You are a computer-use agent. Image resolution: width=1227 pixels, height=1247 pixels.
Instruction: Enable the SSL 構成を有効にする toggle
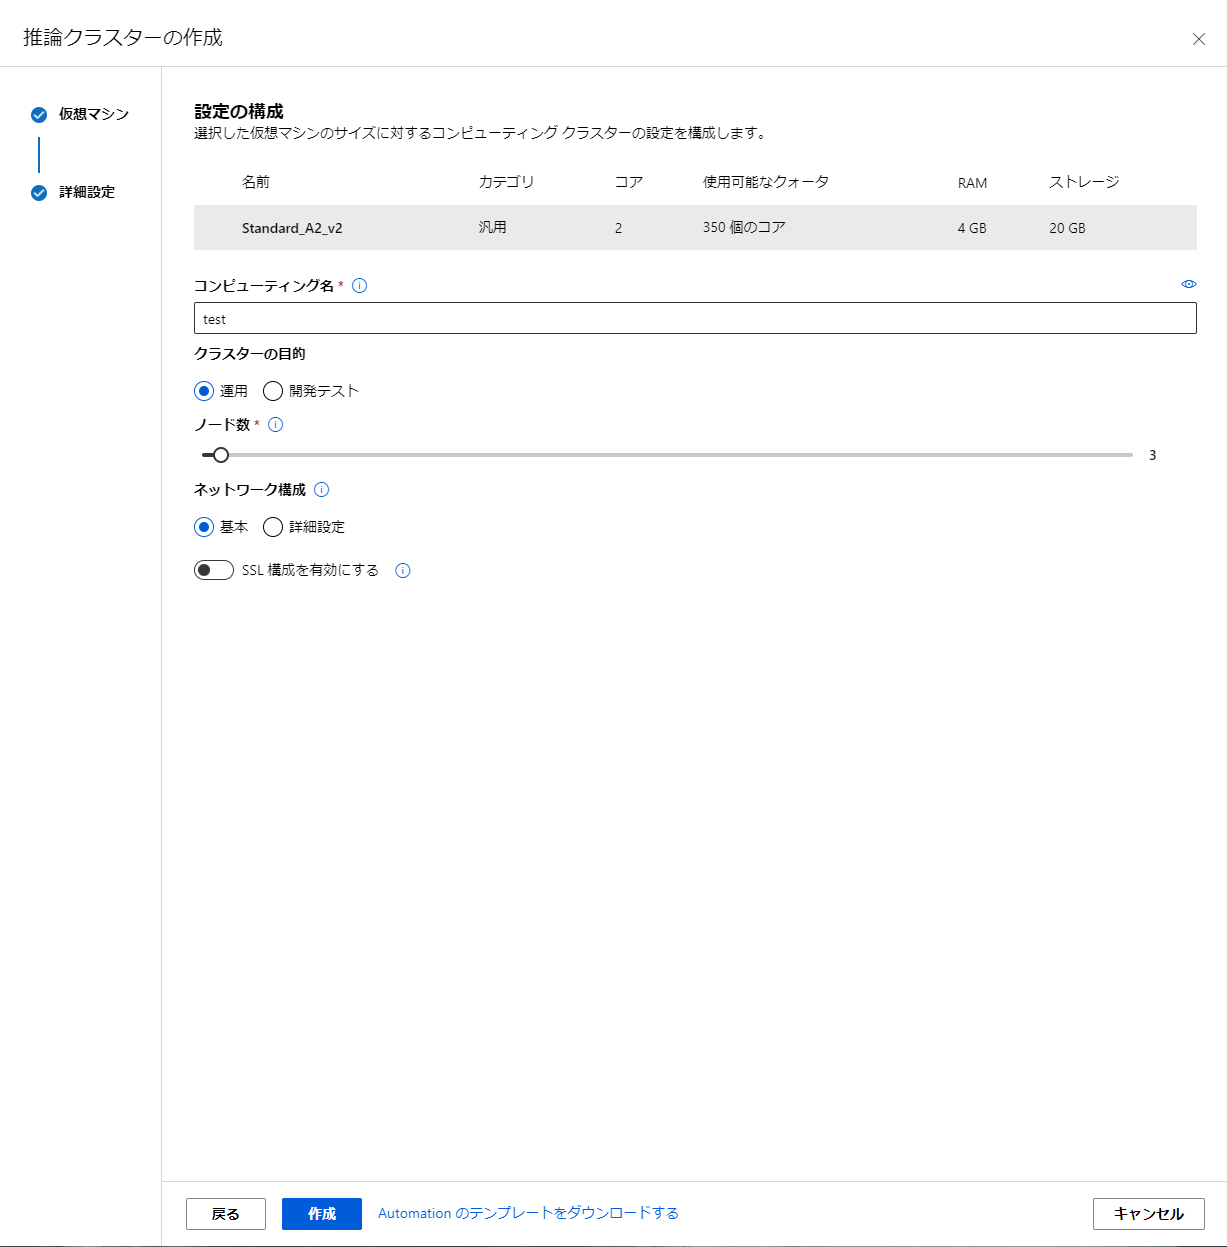tap(214, 570)
